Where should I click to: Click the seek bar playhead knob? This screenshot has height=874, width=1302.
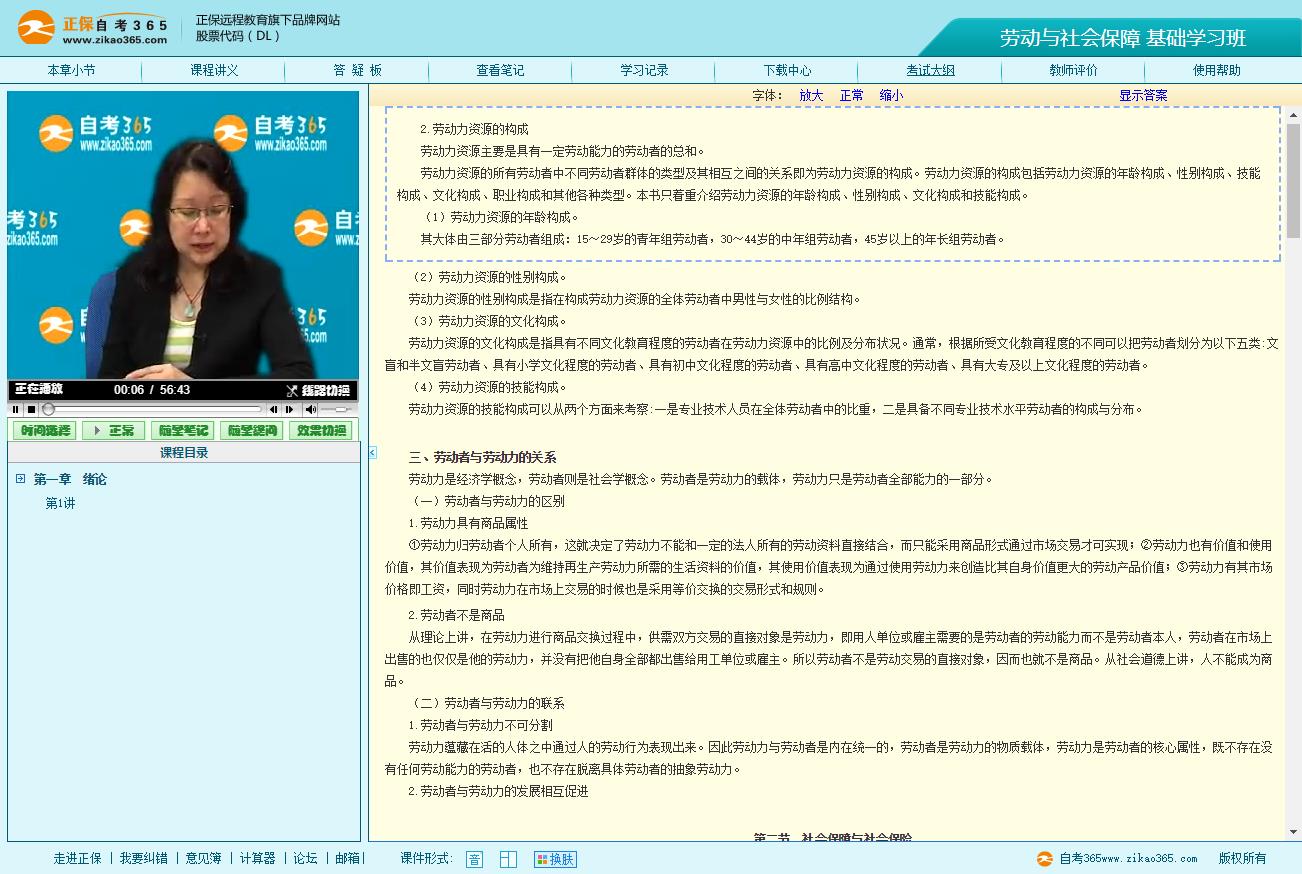[x=48, y=409]
